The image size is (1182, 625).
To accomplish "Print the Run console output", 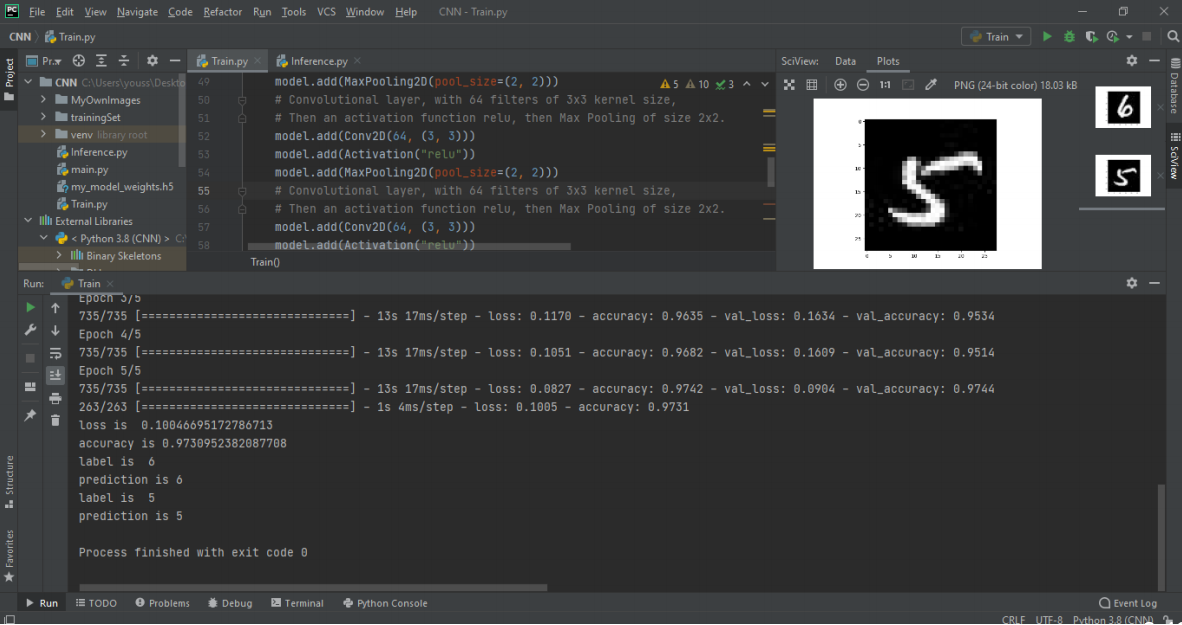I will click(x=55, y=398).
